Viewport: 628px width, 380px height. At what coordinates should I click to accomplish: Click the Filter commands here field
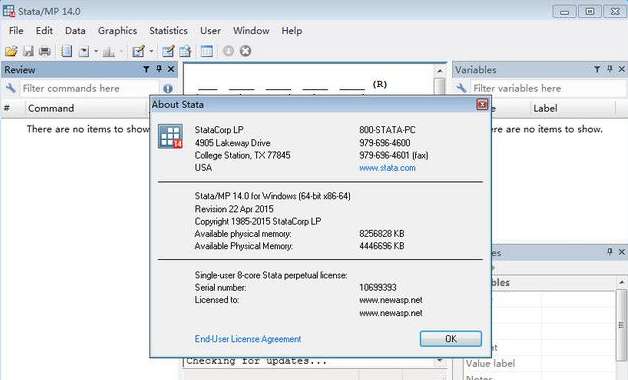coord(90,88)
